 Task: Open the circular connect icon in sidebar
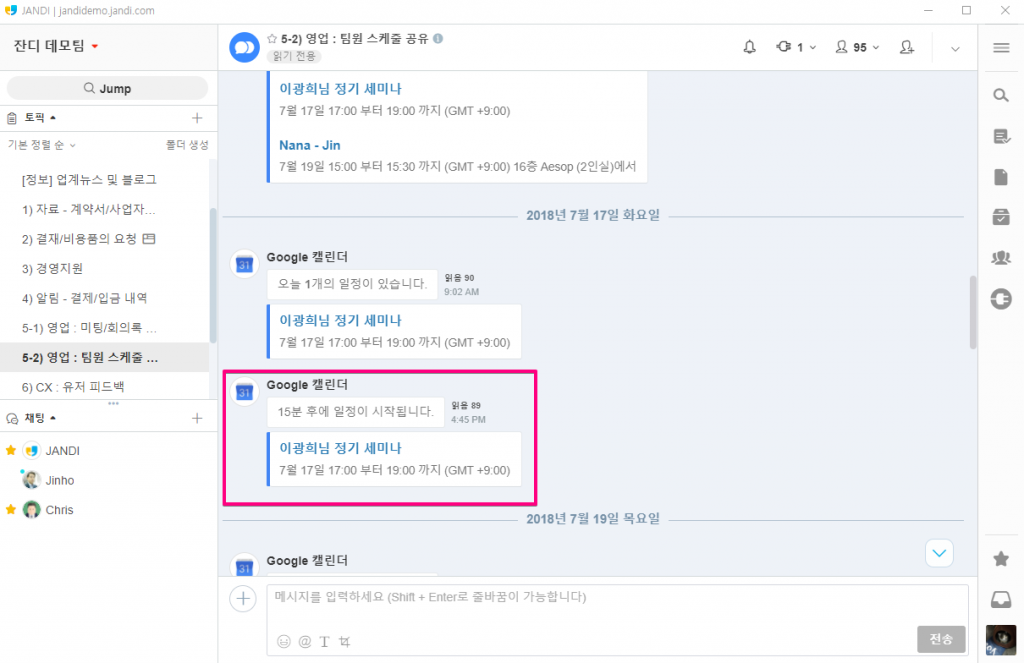1000,299
